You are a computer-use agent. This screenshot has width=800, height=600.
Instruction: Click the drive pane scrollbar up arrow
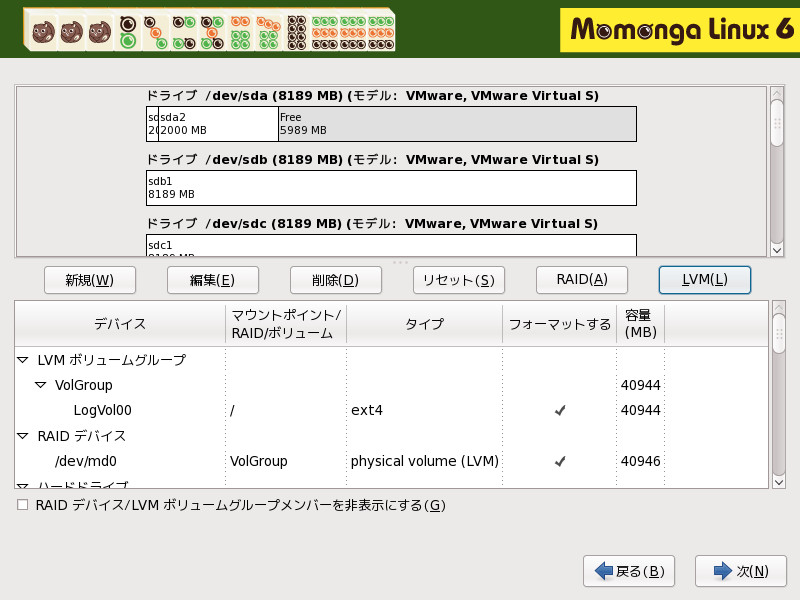tap(777, 93)
